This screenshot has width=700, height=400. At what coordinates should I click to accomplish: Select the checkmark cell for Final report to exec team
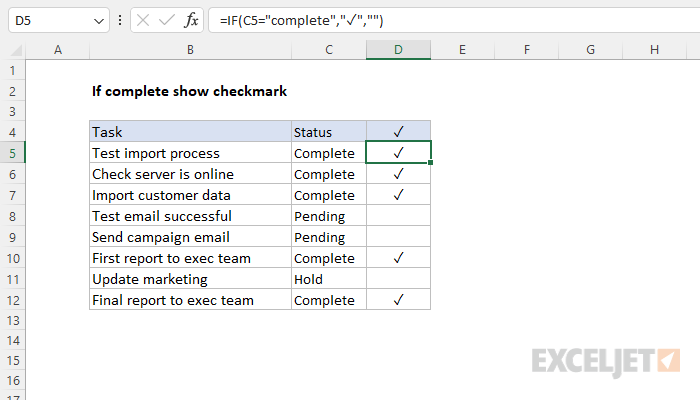(x=398, y=300)
